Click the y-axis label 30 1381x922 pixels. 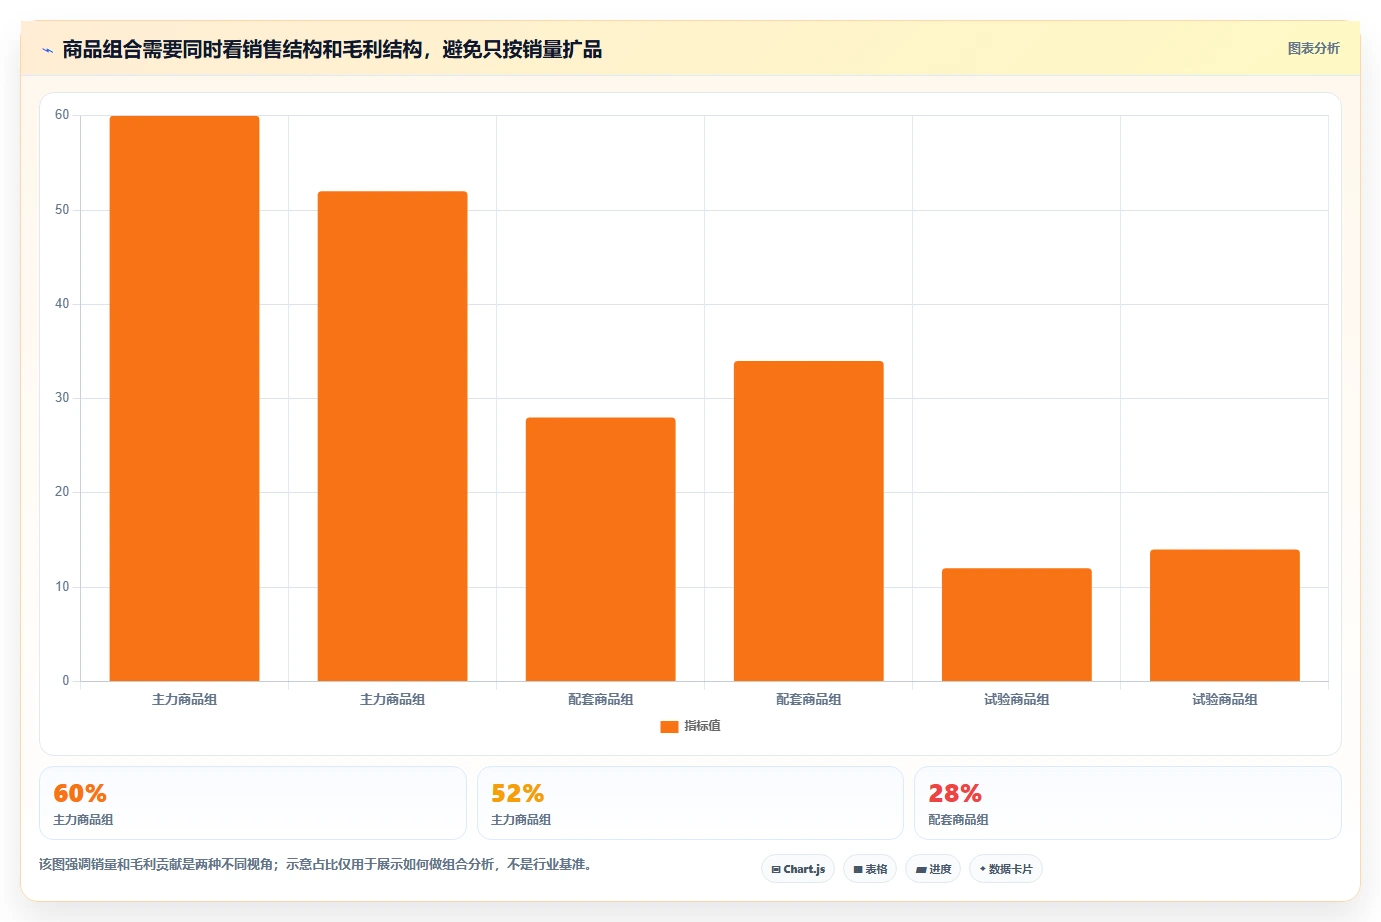point(62,398)
